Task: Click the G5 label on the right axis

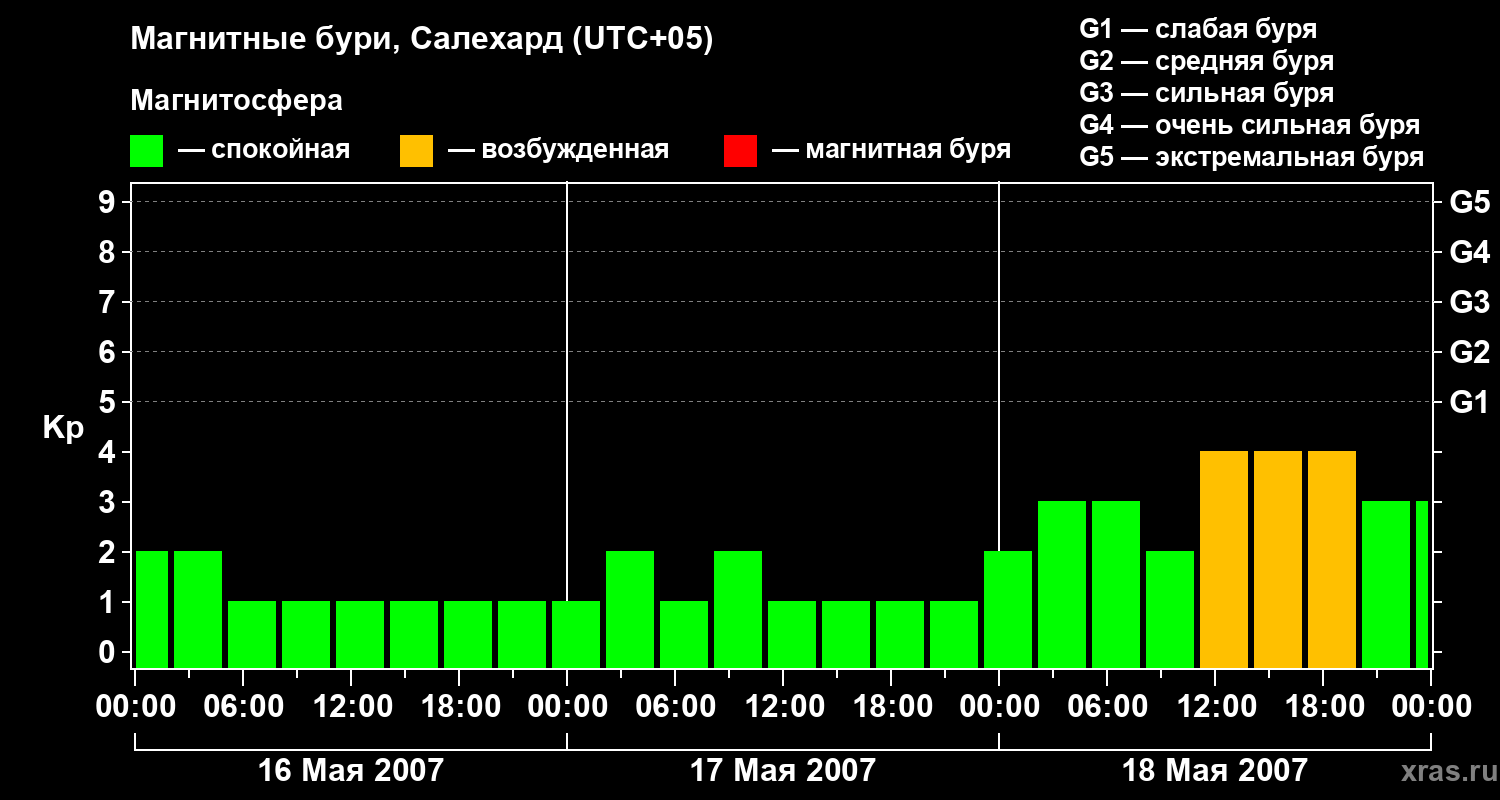Action: [x=1469, y=203]
